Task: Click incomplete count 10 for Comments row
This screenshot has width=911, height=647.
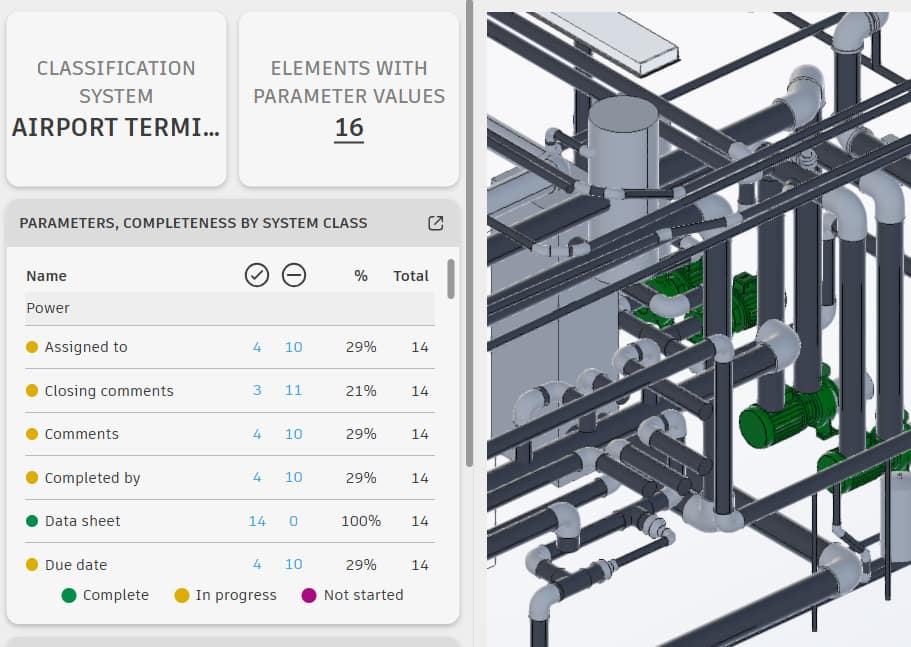Action: click(x=293, y=434)
